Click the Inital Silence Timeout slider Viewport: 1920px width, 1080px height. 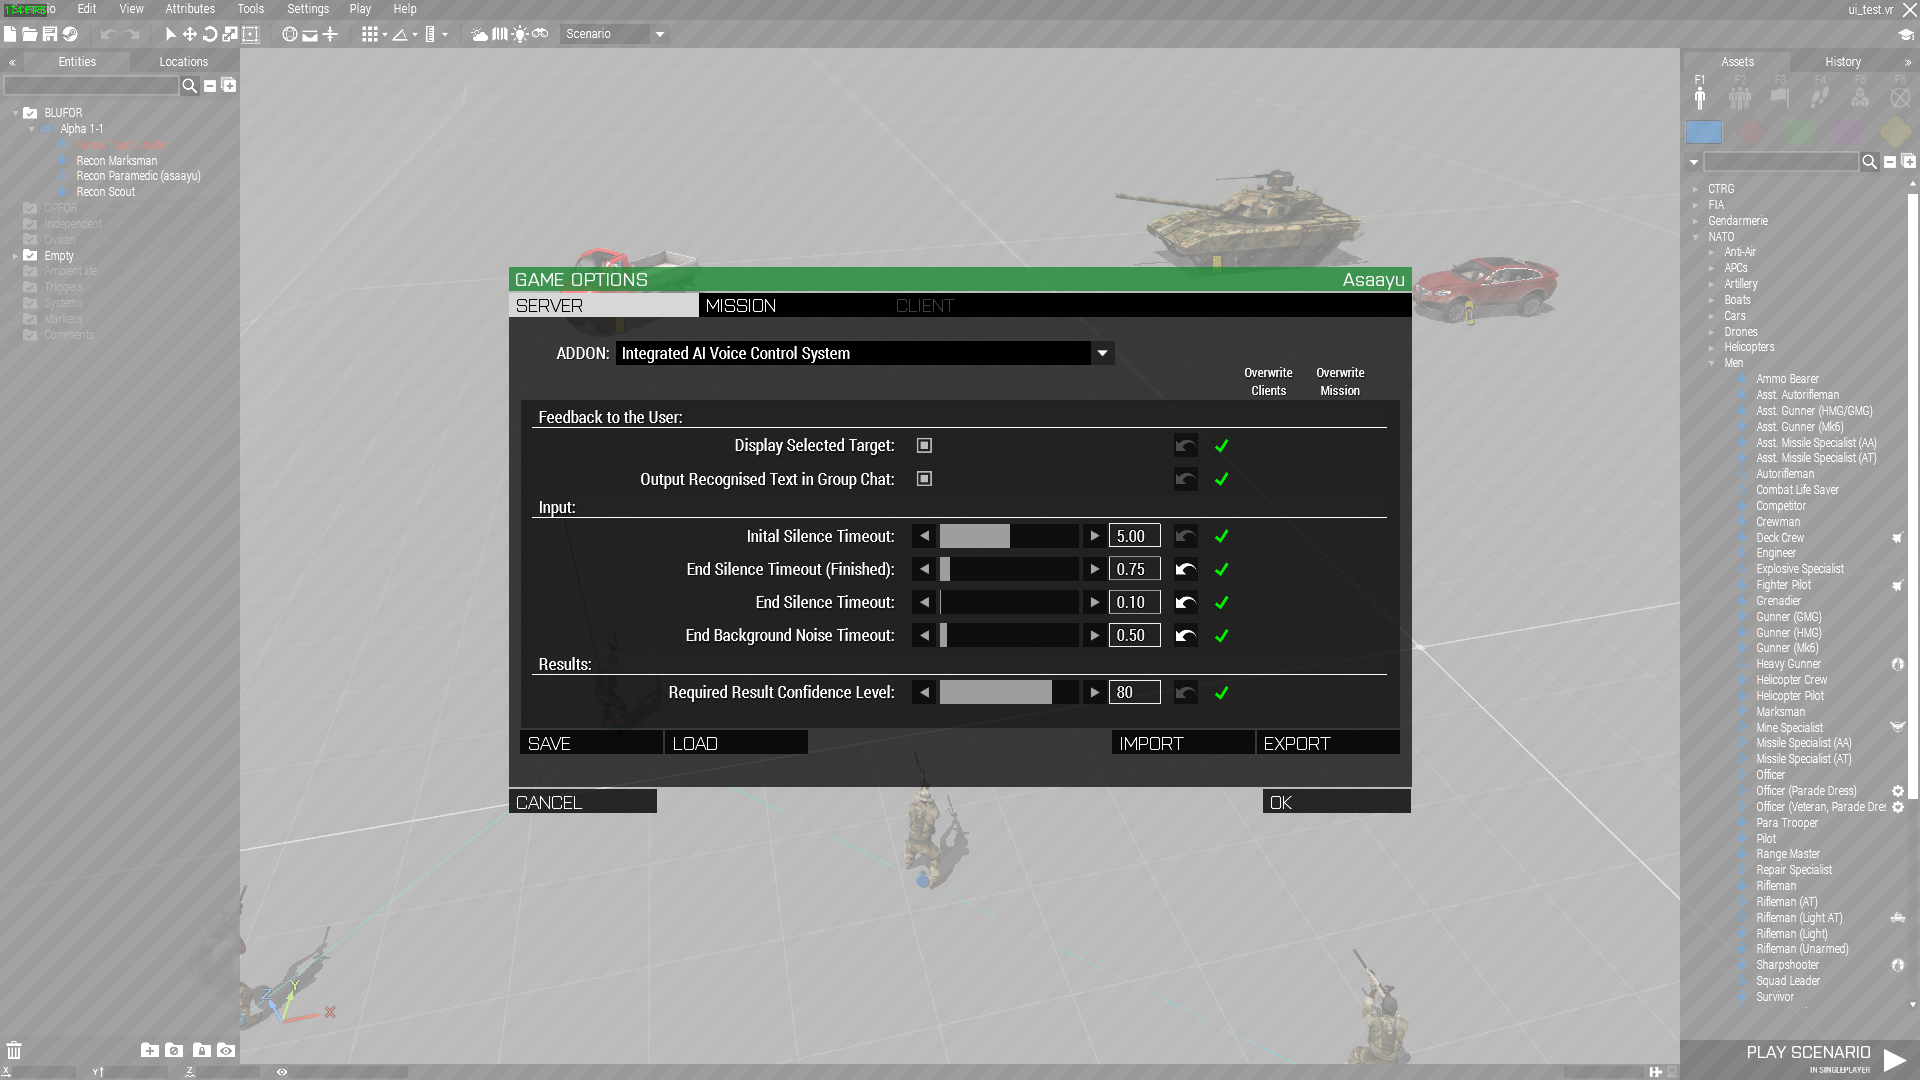point(1009,536)
